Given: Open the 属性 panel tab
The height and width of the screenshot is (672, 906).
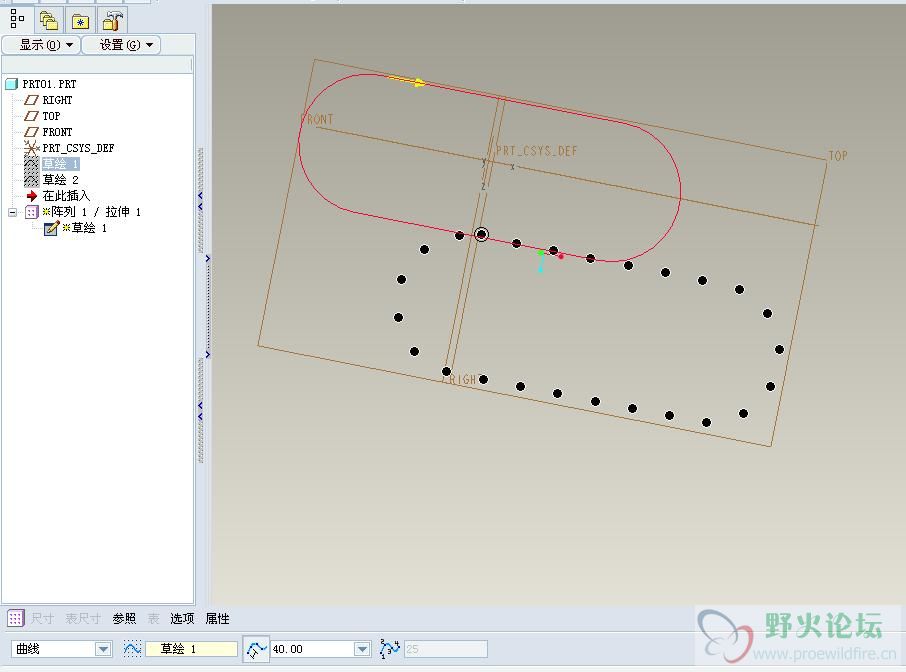Looking at the screenshot, I should (217, 619).
